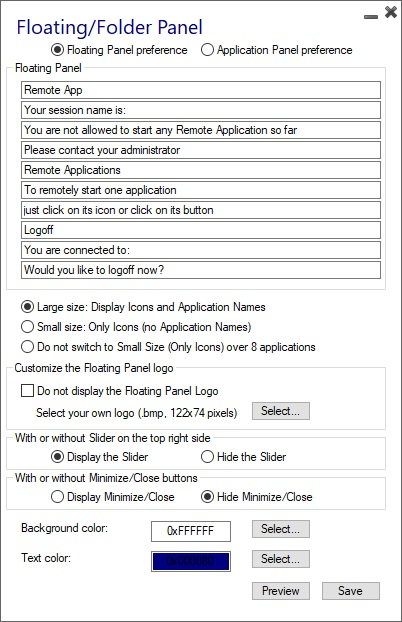This screenshot has width=402, height=622.
Task: Click the Remote App text field
Action: (x=201, y=90)
